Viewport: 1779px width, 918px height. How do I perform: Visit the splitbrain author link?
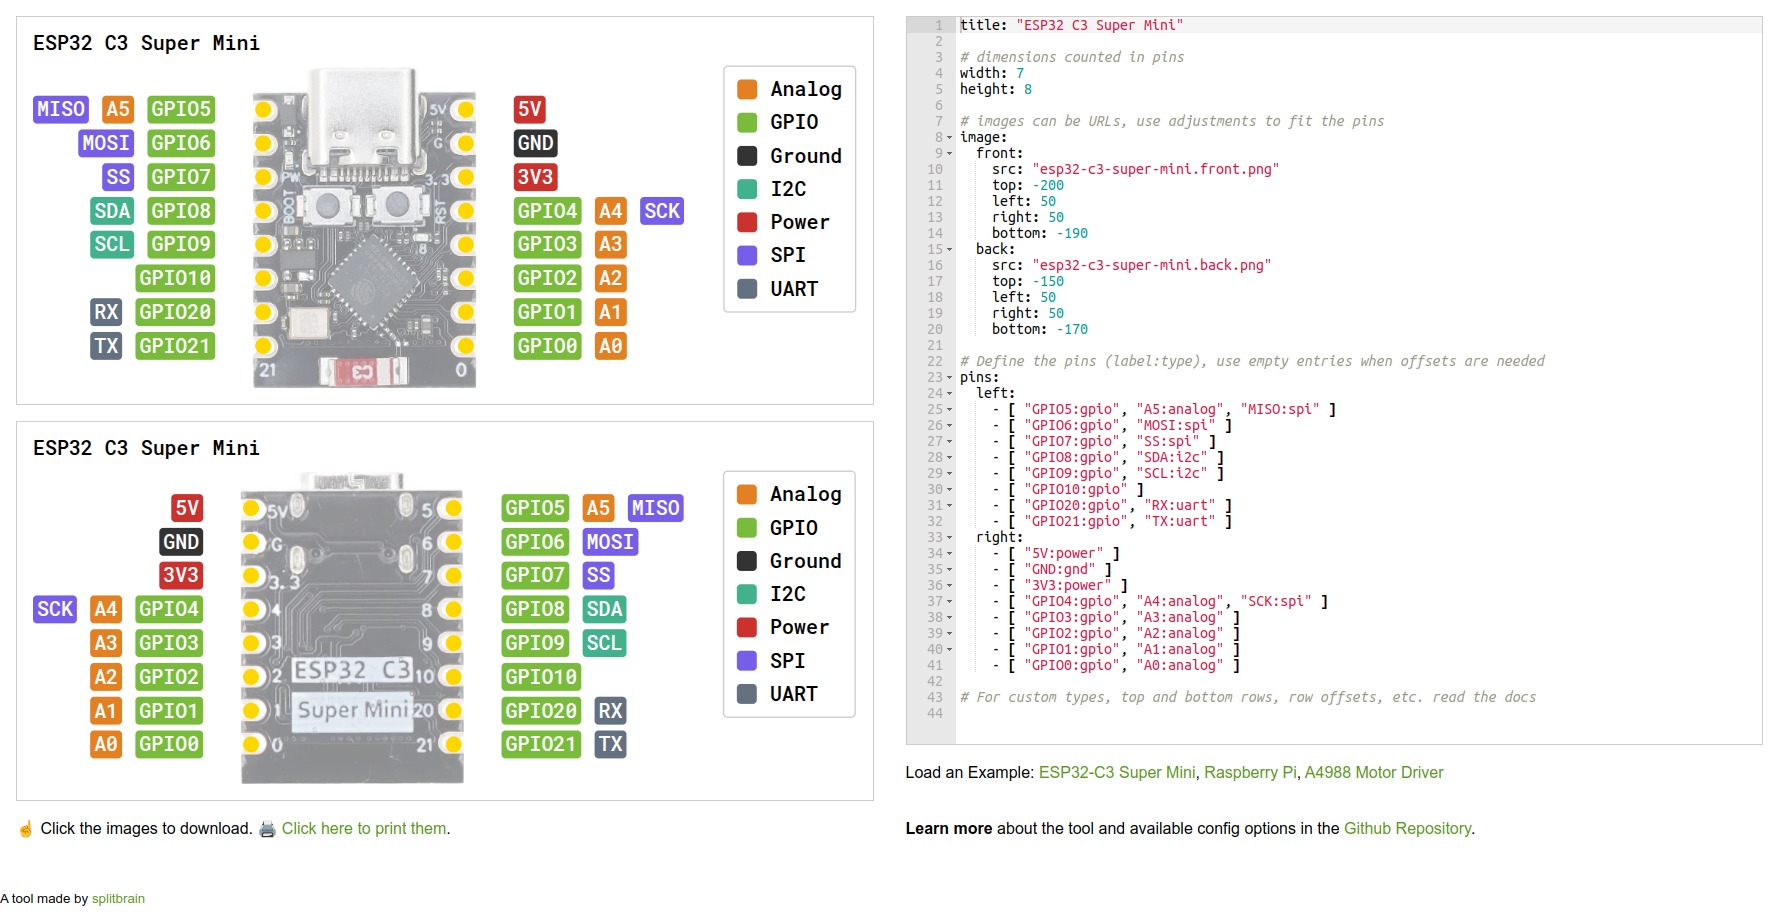[x=118, y=899]
